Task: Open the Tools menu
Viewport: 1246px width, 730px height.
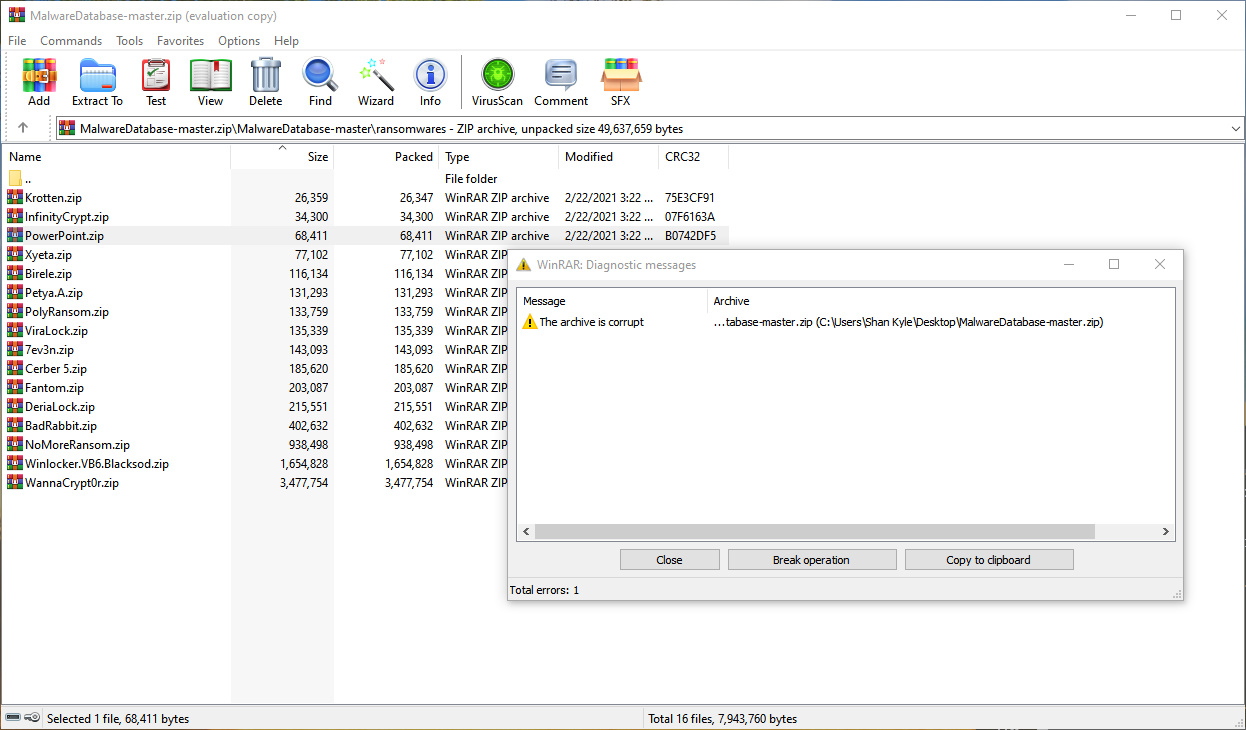Action: 129,41
